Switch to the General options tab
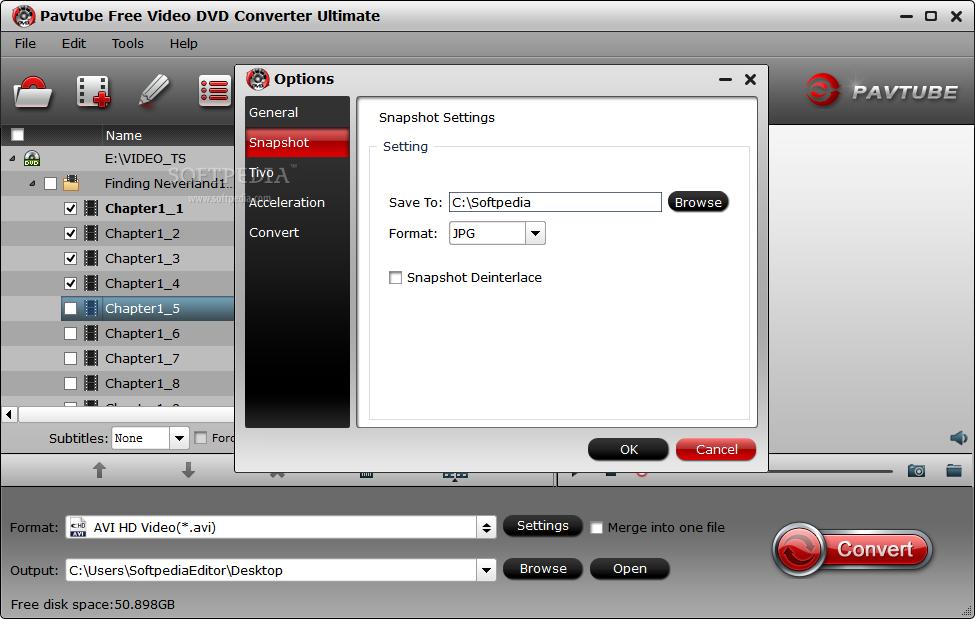Image resolution: width=975 pixels, height=619 pixels. (297, 113)
